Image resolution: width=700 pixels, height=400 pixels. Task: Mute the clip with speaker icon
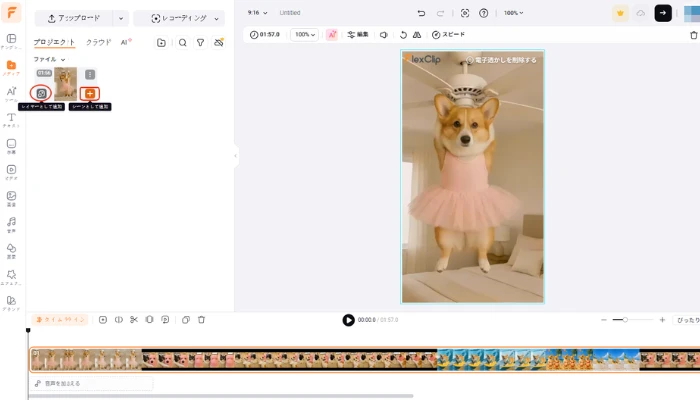(x=383, y=34)
